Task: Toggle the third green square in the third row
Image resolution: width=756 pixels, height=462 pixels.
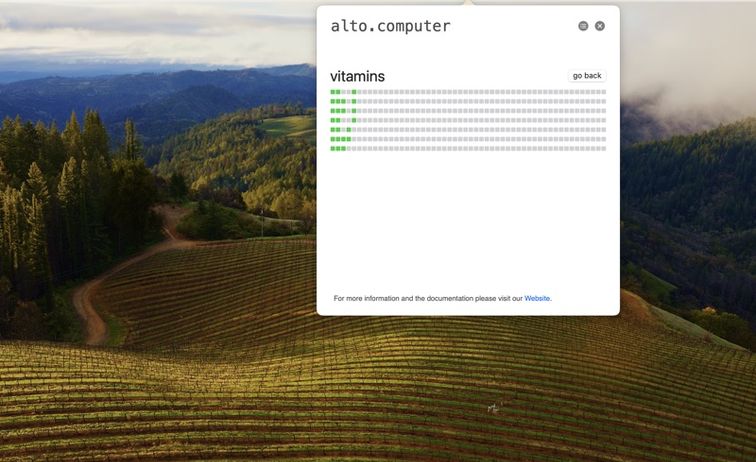Action: (343, 111)
